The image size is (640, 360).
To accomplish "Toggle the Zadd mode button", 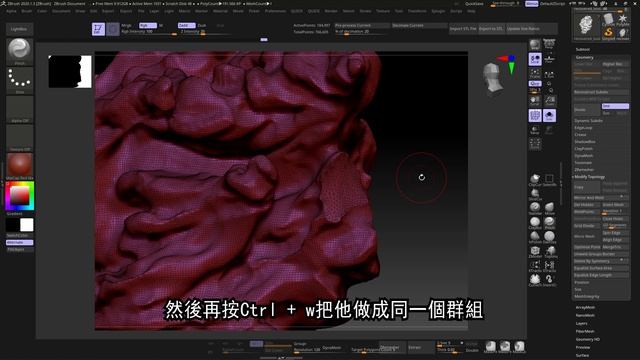I will [186, 25].
